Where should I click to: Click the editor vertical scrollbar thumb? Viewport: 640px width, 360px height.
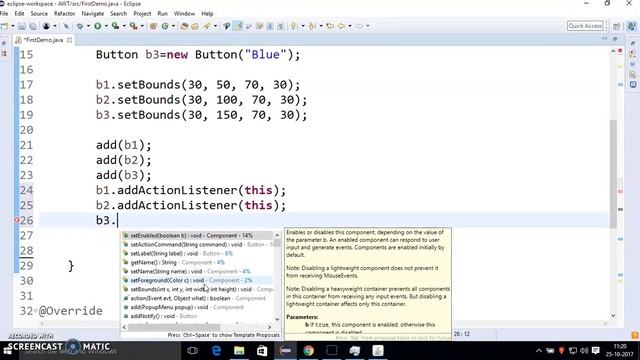[613, 174]
